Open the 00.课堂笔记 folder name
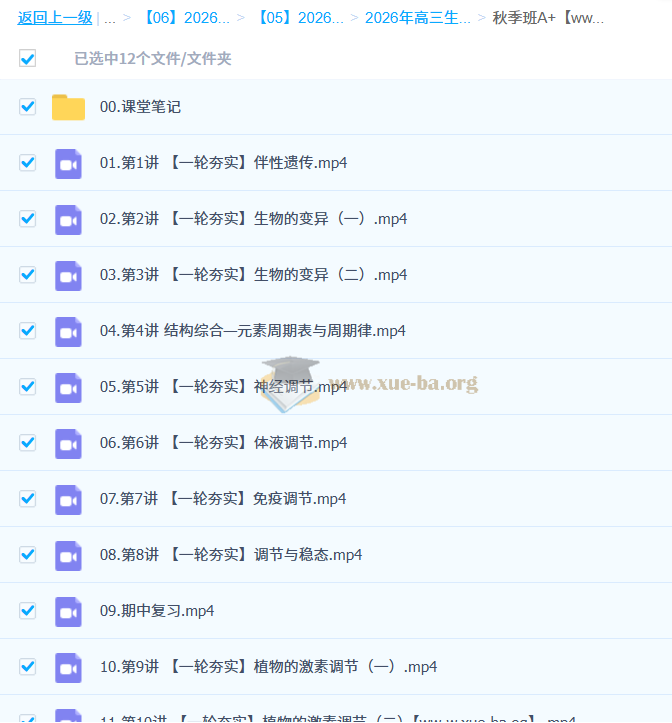The height and width of the screenshot is (723, 672). click(x=140, y=107)
